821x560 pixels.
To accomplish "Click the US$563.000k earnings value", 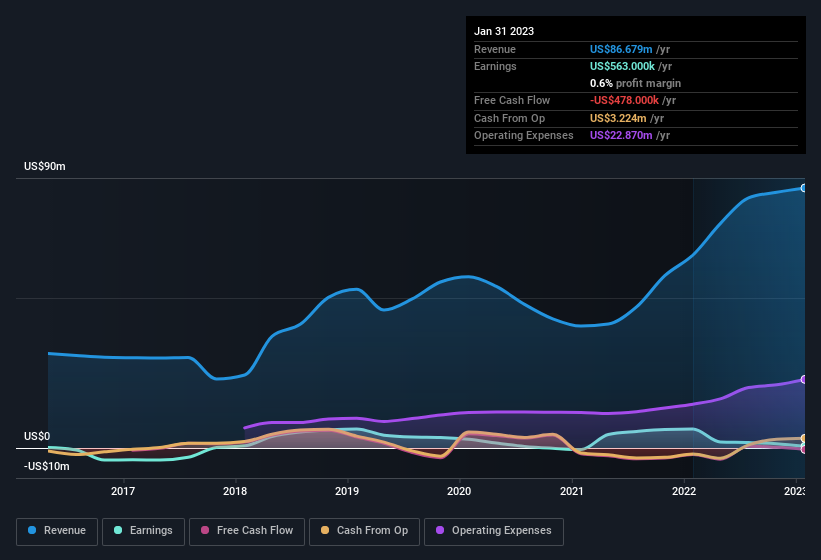I will coord(622,66).
